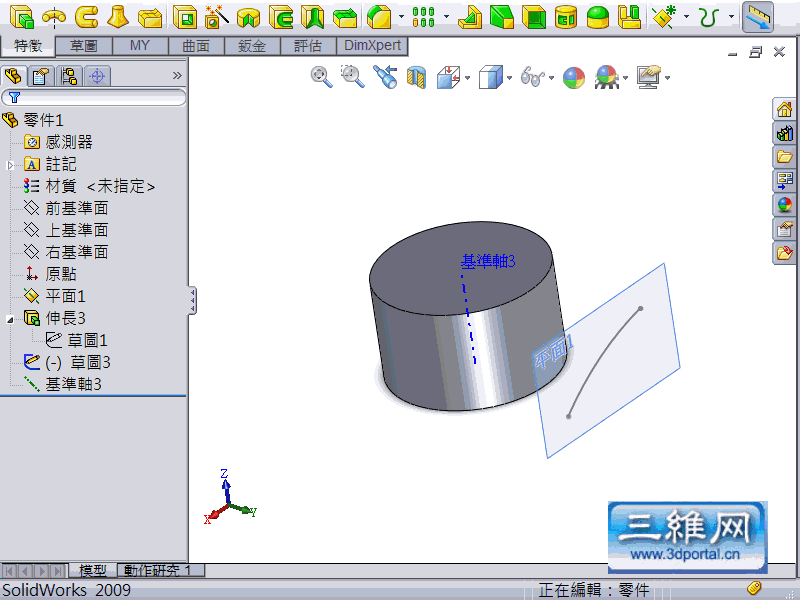Collapse the 伸長3 tree node
Screen dimensions: 800x600
[10, 320]
